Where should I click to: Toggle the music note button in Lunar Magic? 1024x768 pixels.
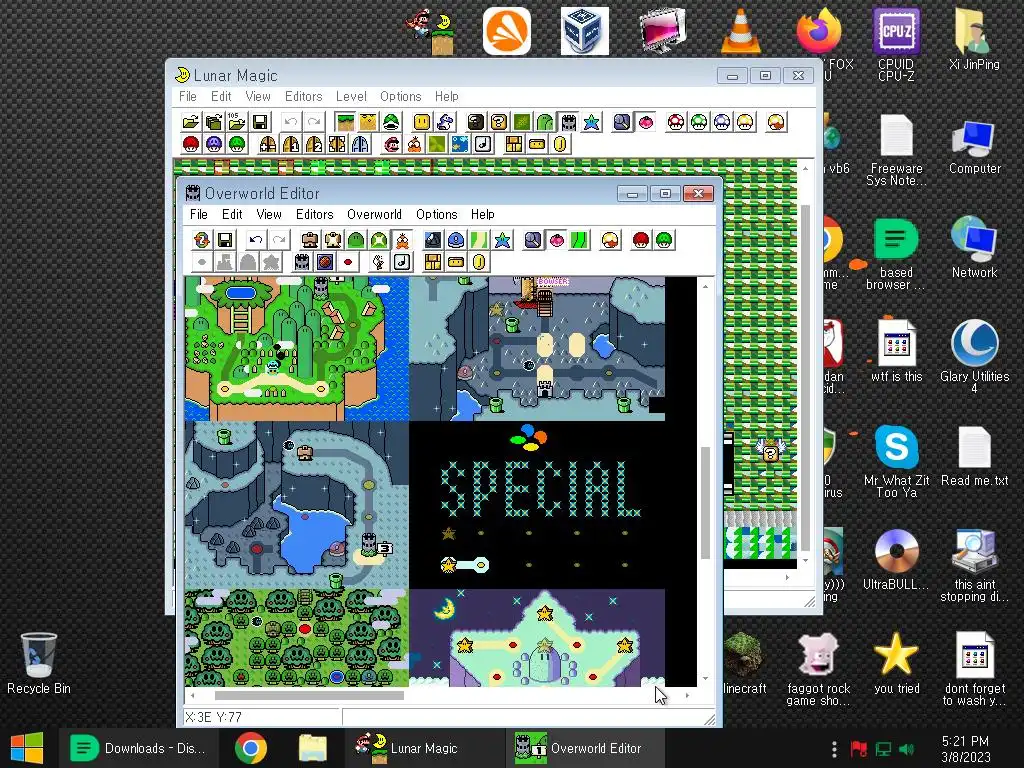click(x=483, y=144)
